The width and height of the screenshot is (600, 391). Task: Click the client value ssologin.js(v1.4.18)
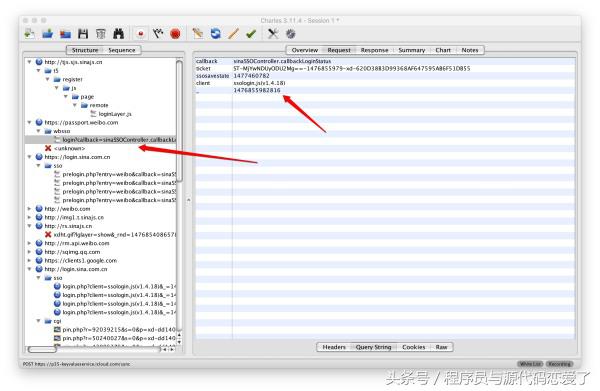pos(259,83)
